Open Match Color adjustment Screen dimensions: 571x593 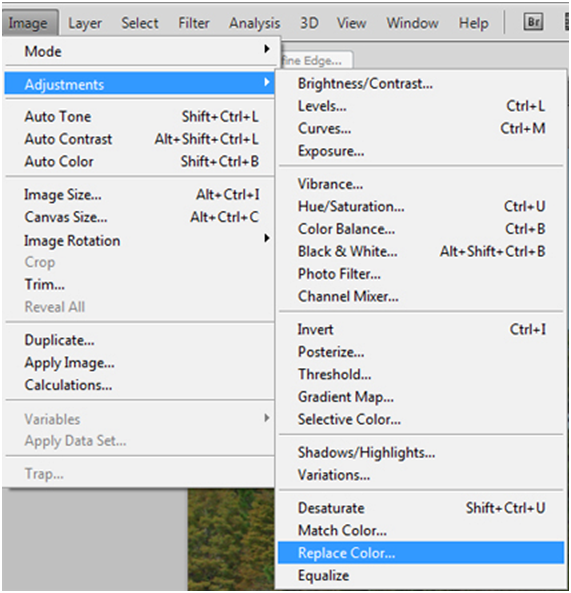pos(421,531)
